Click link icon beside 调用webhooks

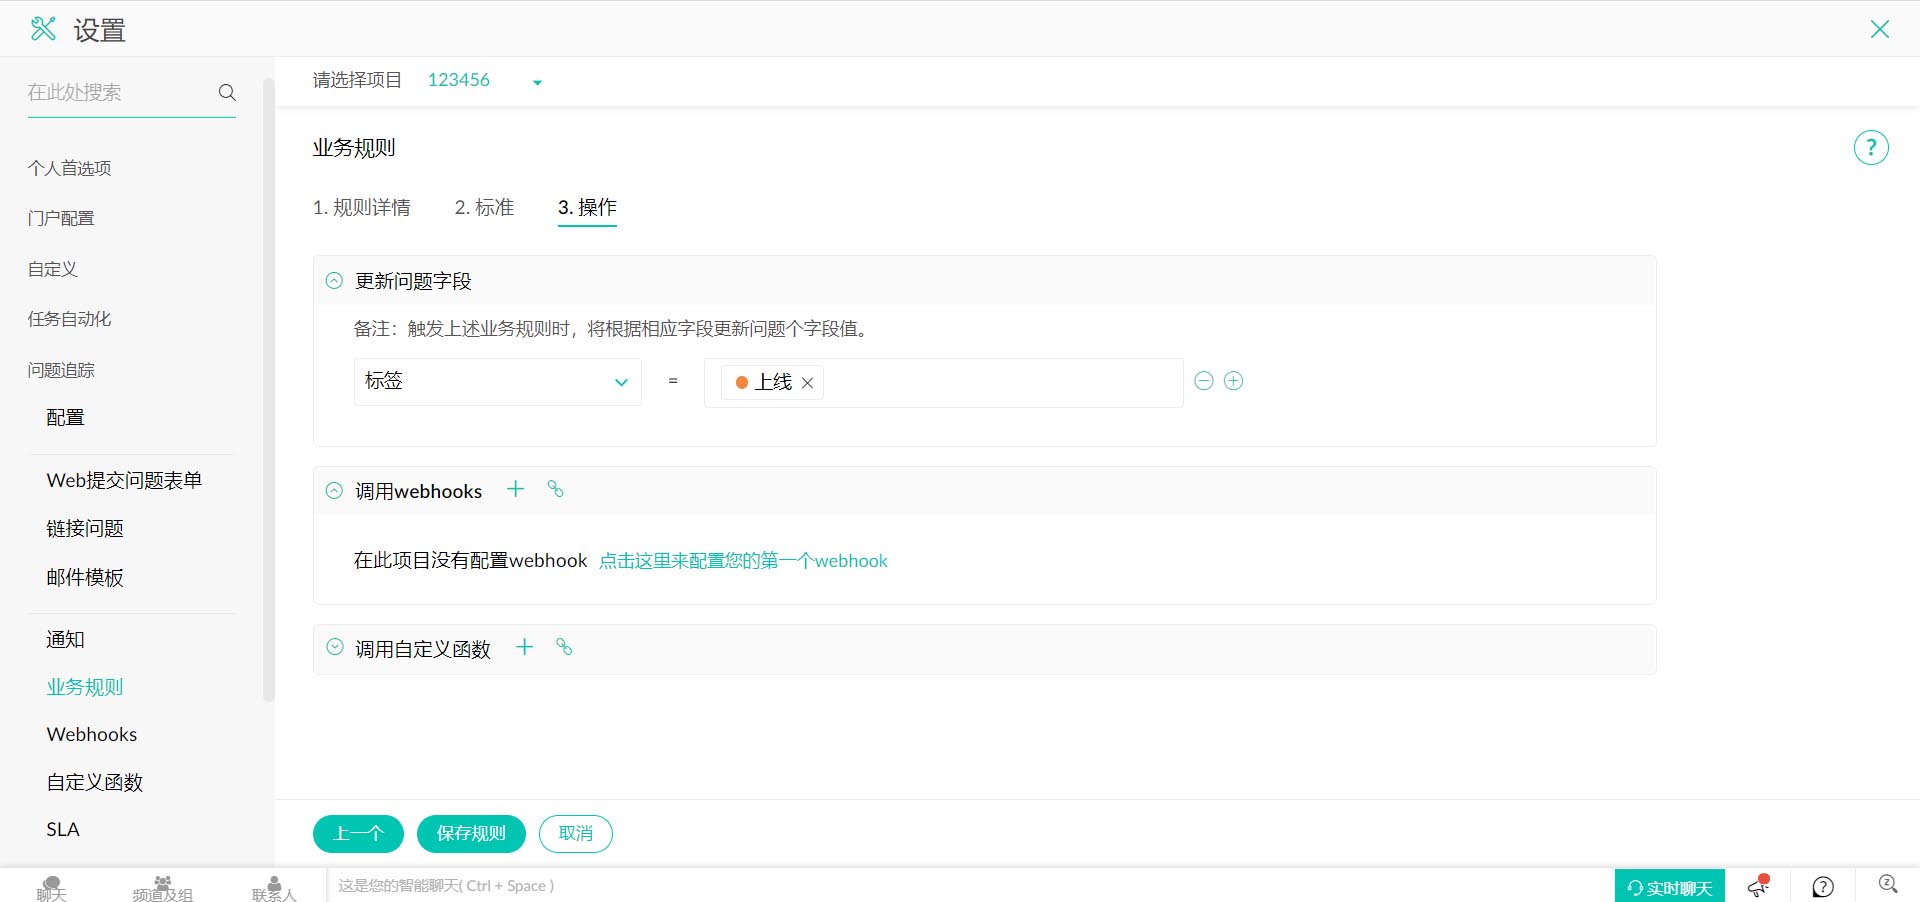coord(556,489)
